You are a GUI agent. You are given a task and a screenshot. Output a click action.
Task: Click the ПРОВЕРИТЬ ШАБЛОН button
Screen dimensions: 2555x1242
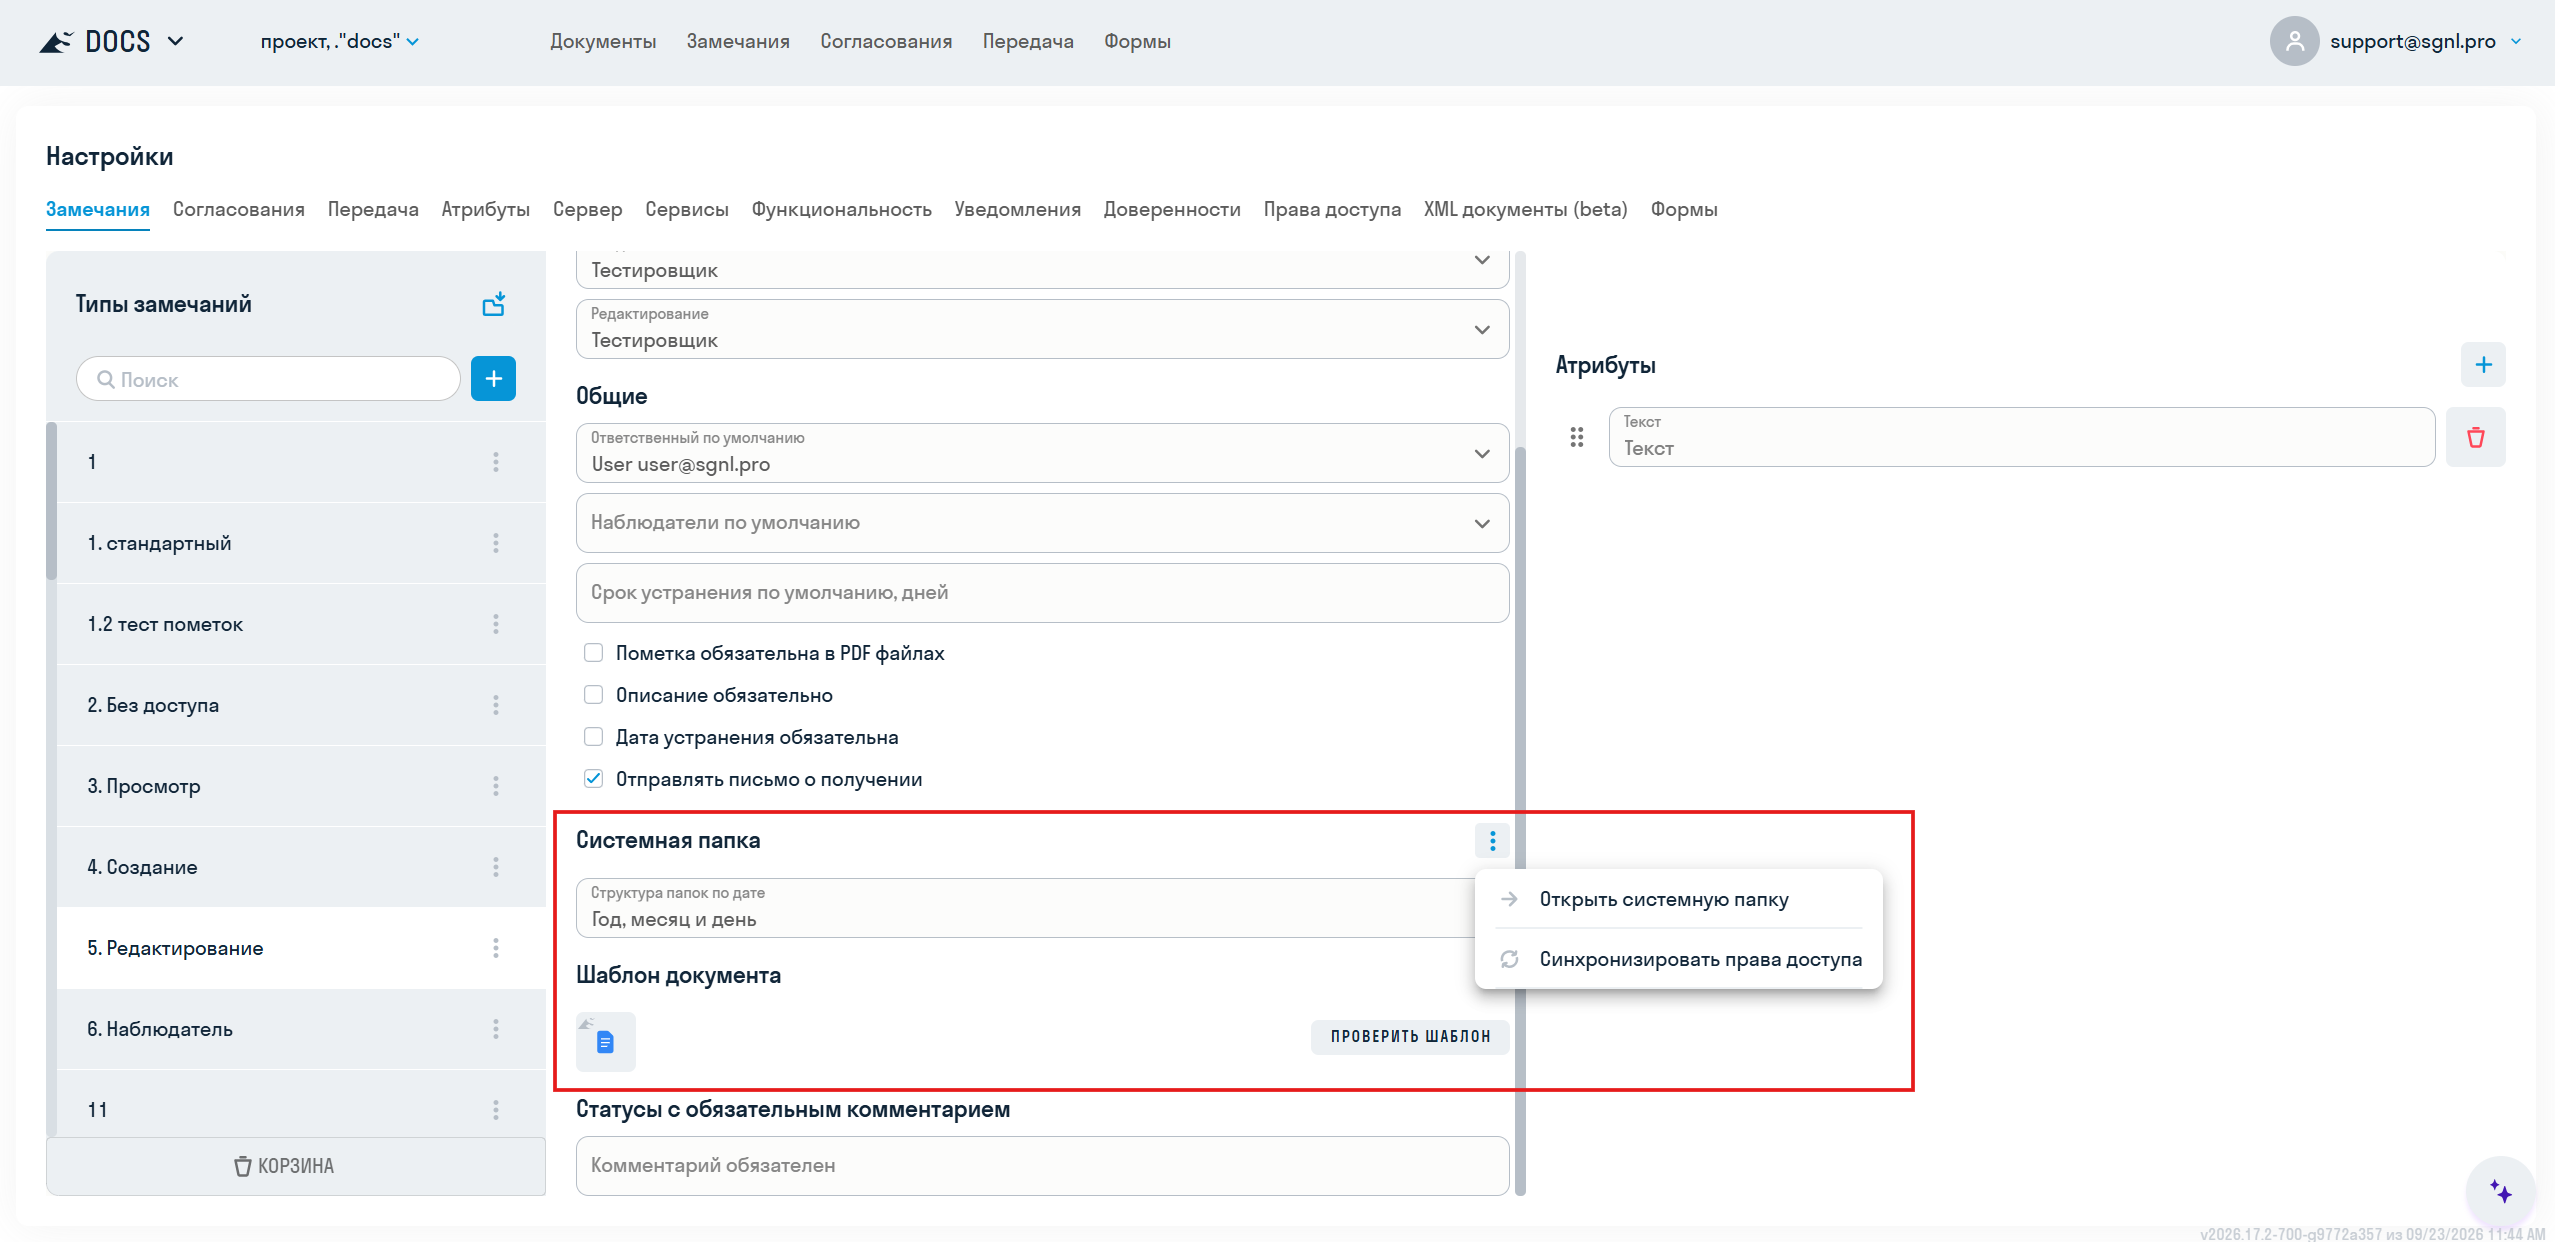pyautogui.click(x=1410, y=1036)
